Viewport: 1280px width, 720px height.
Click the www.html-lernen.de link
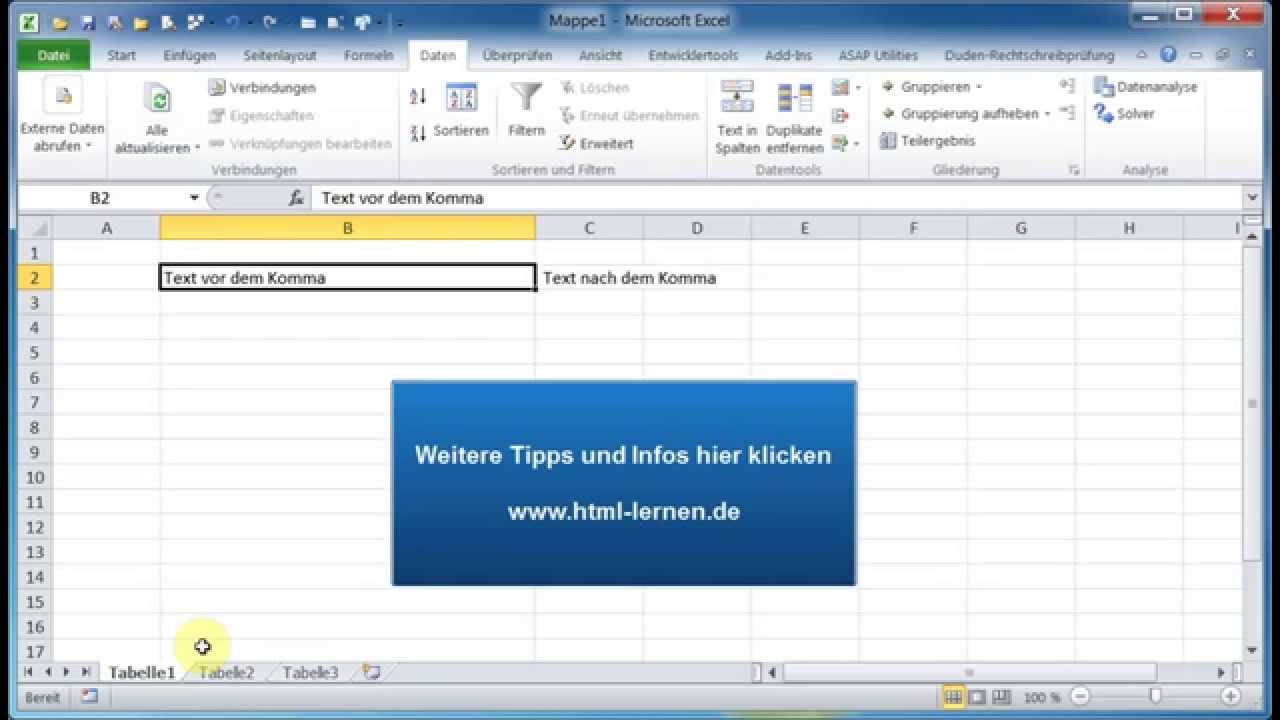tap(624, 512)
